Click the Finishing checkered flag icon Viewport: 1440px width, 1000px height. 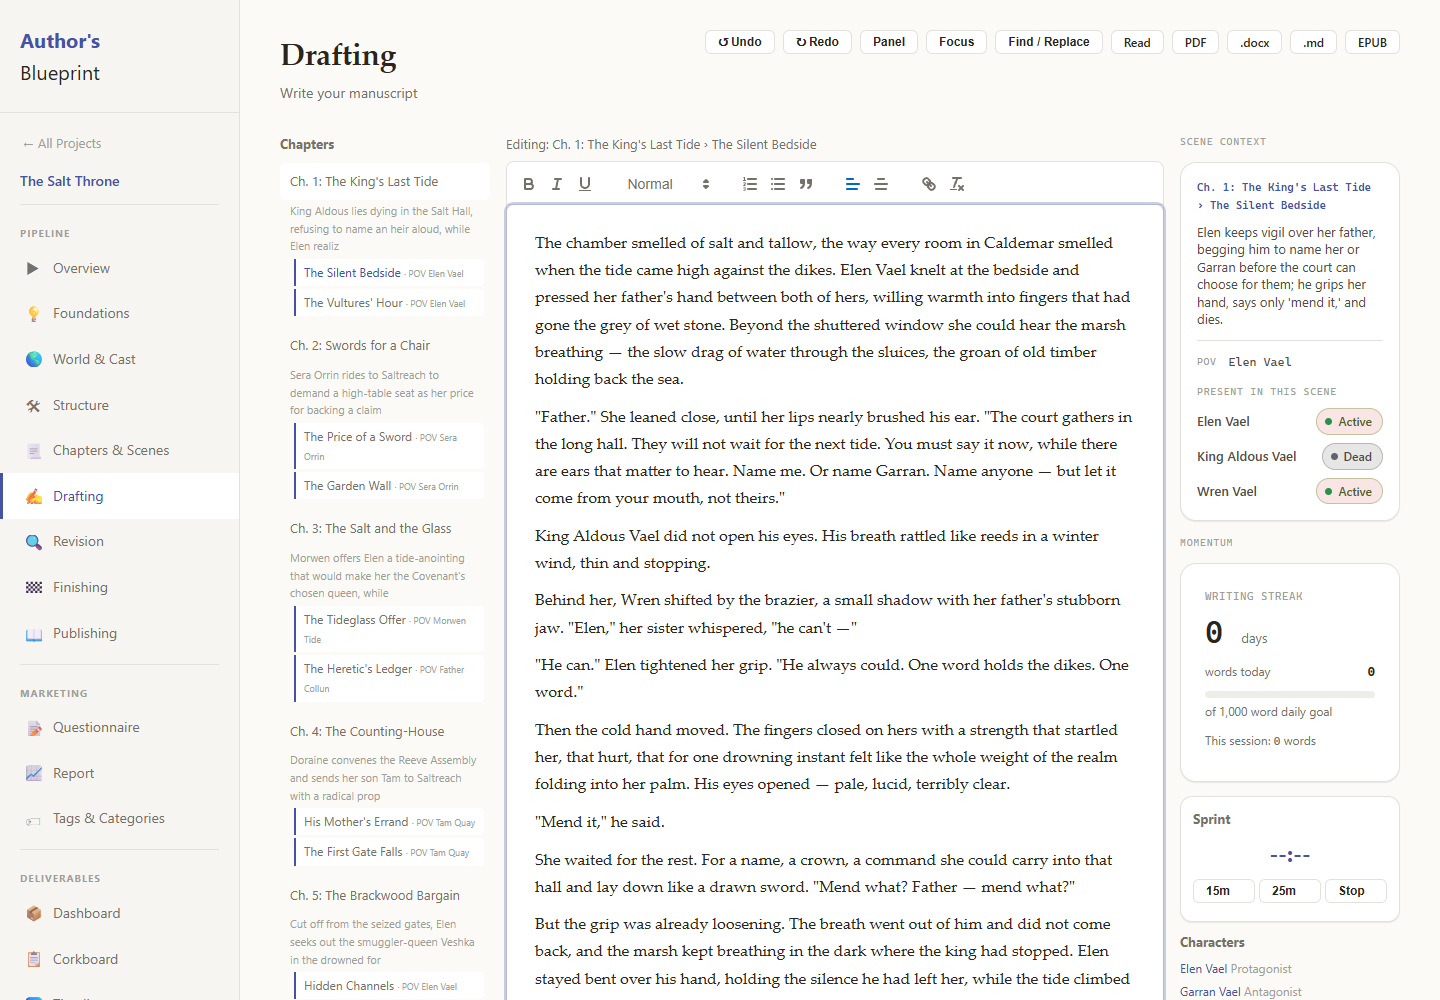(33, 588)
